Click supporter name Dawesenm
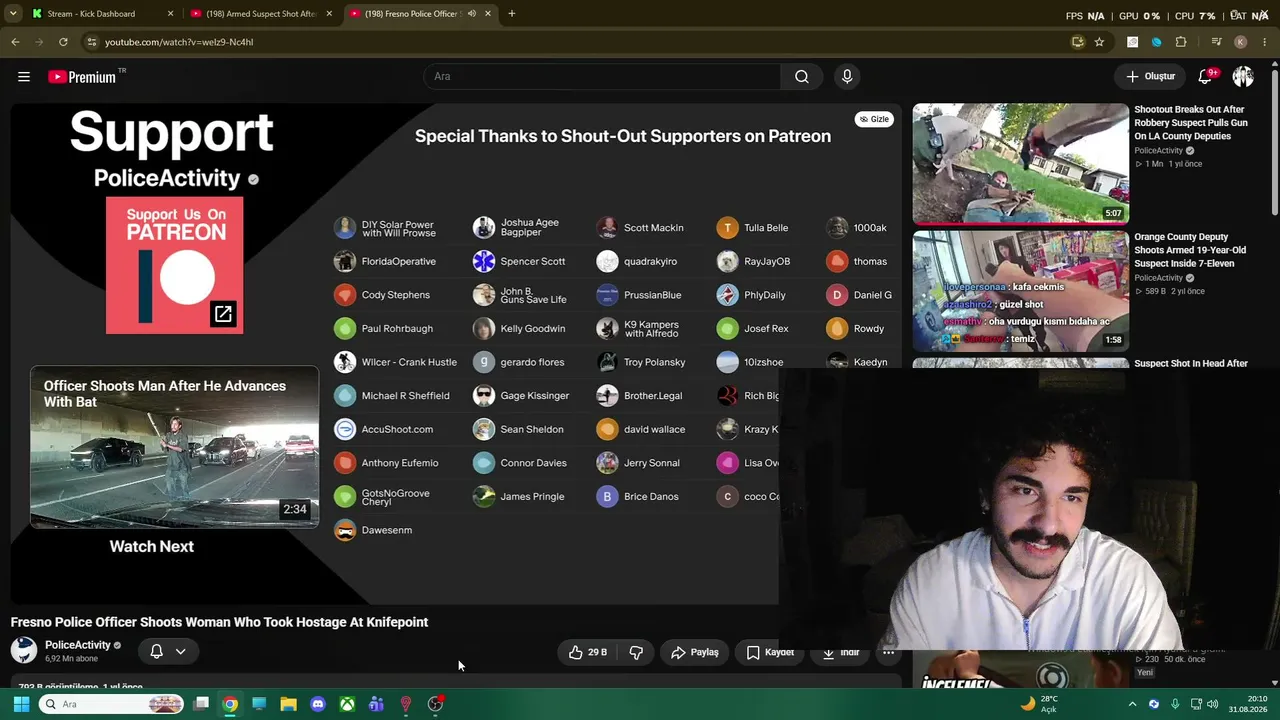 pyautogui.click(x=387, y=530)
